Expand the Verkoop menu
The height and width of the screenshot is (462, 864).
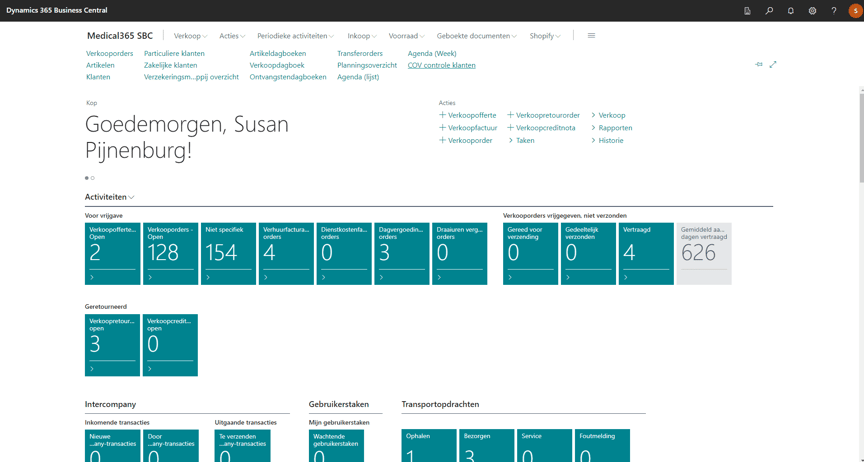pyautogui.click(x=191, y=36)
